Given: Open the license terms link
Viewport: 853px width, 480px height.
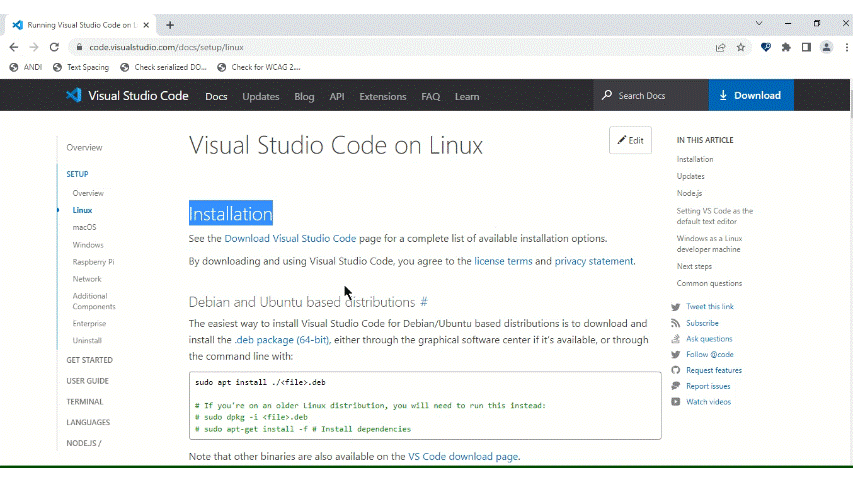Looking at the screenshot, I should click(x=503, y=261).
